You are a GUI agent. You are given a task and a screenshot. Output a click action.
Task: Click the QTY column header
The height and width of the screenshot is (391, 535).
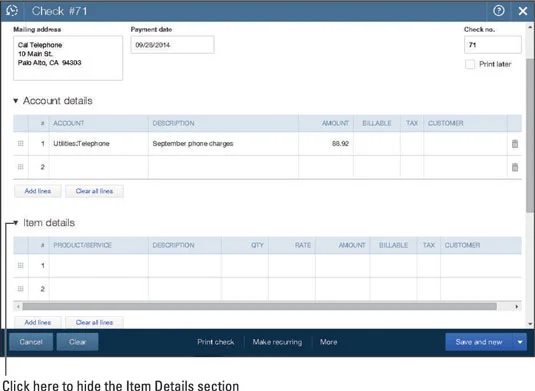click(x=257, y=245)
